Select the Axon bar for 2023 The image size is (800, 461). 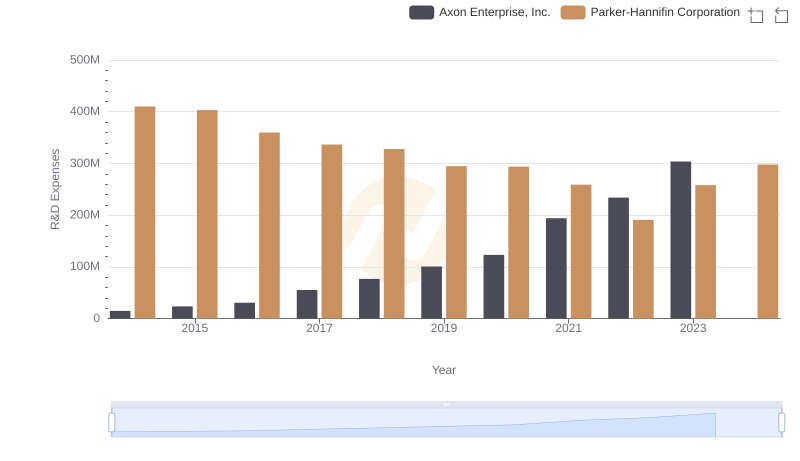pos(681,240)
